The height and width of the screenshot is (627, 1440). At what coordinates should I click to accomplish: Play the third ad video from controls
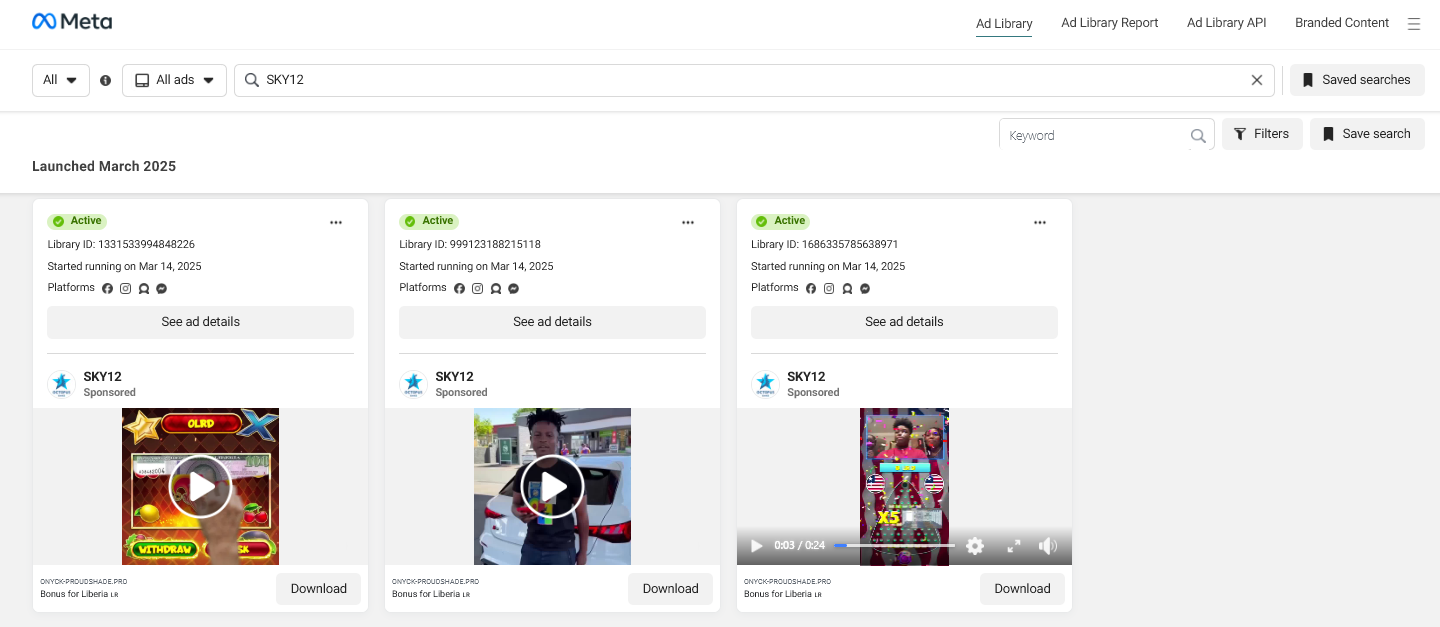756,546
